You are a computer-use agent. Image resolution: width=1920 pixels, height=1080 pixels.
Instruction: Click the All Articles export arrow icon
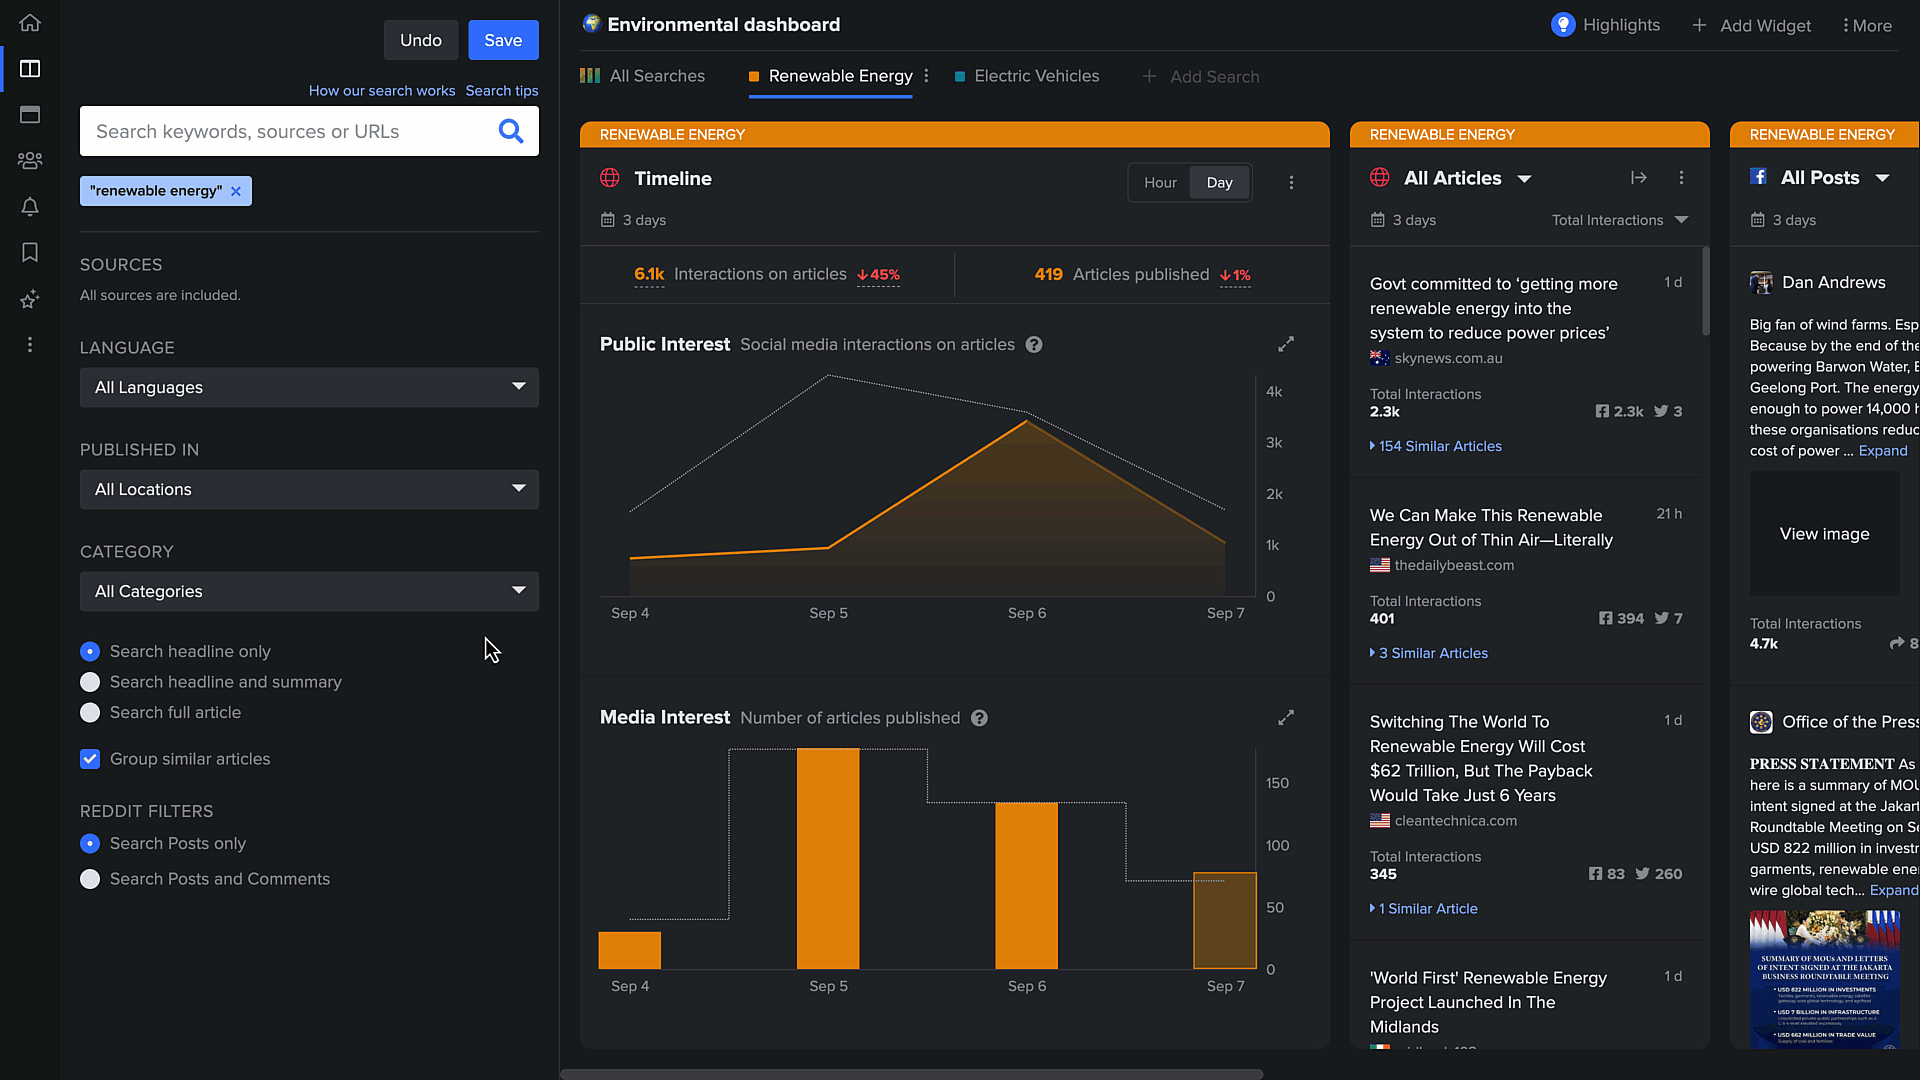pyautogui.click(x=1638, y=177)
